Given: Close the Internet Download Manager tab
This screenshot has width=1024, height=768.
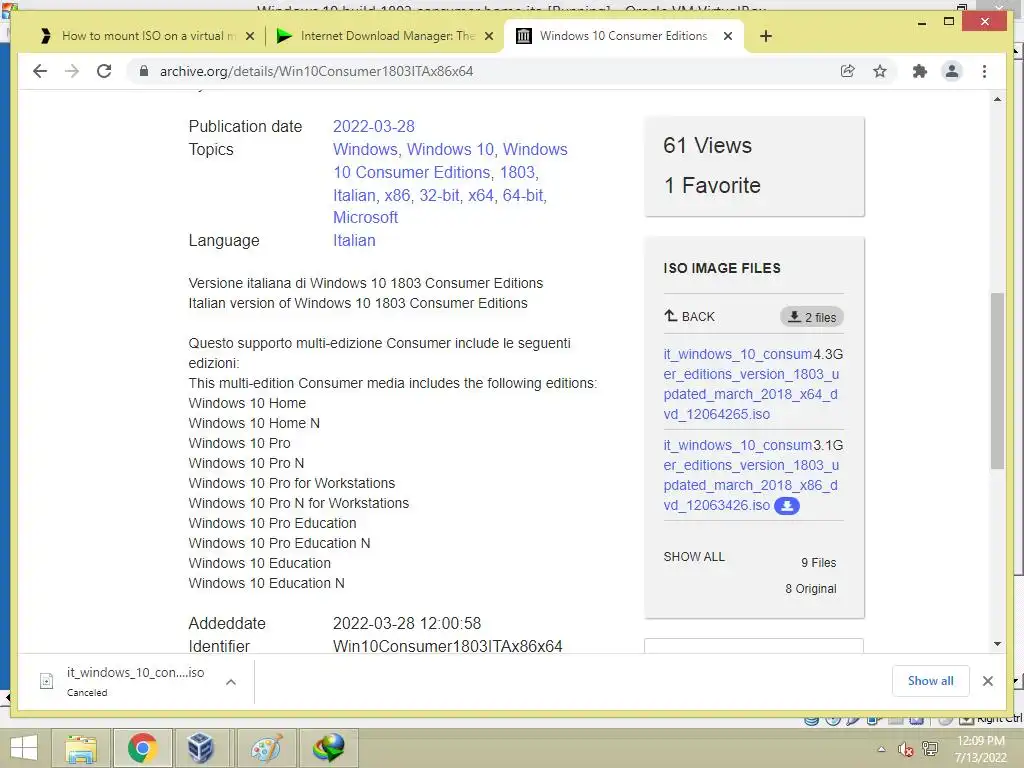Looking at the screenshot, I should (488, 36).
